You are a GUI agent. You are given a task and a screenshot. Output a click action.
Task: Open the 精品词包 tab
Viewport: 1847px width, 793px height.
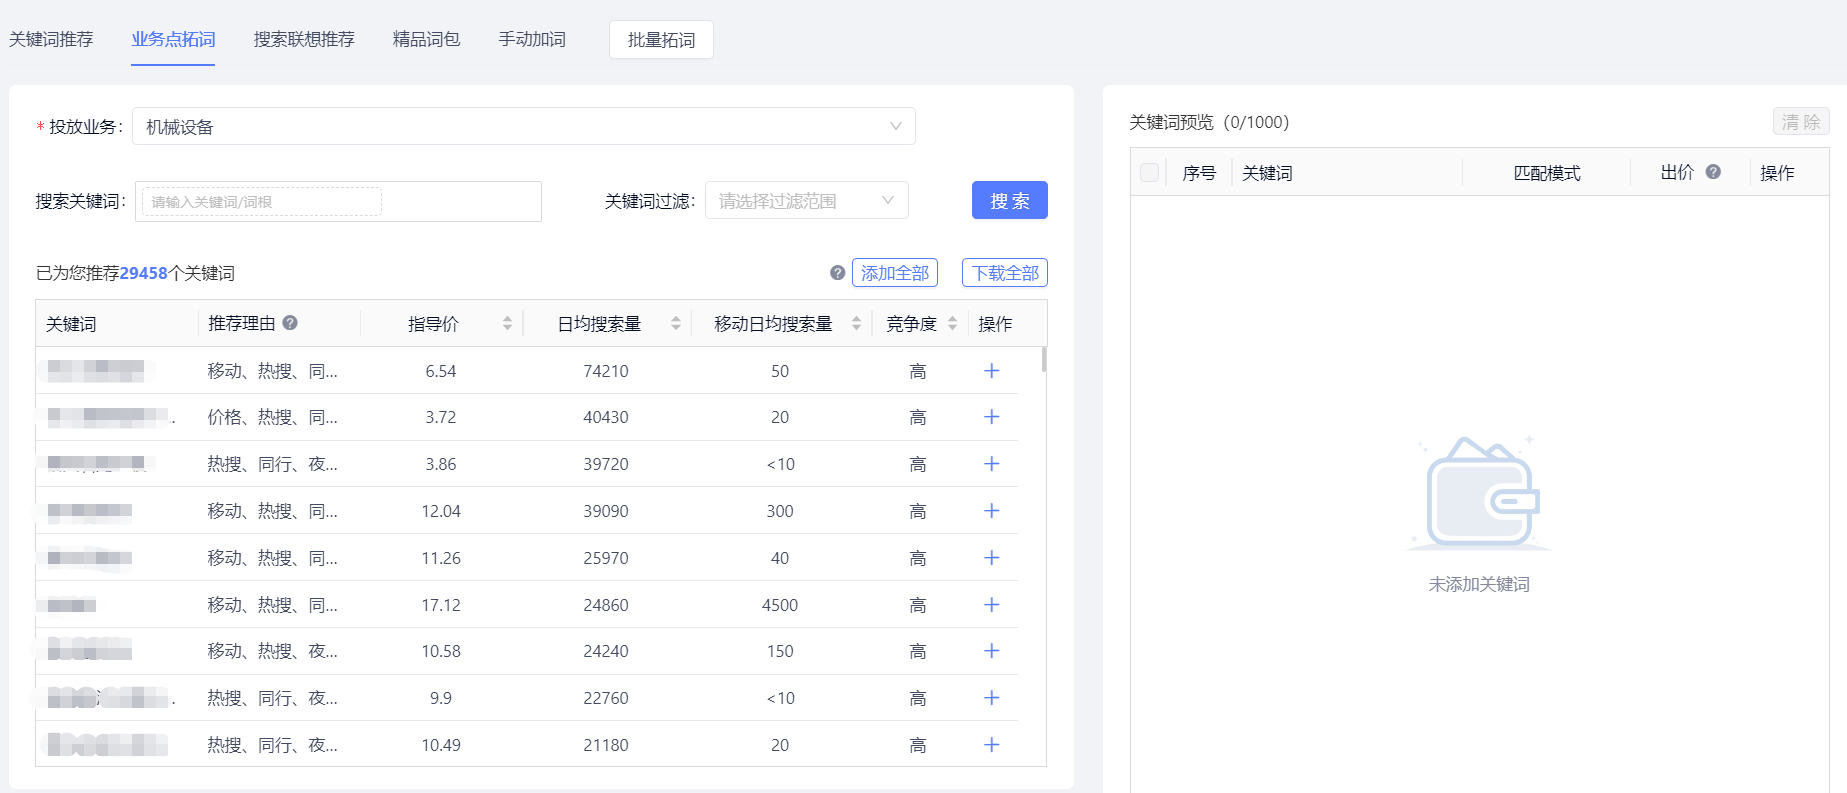coord(427,39)
